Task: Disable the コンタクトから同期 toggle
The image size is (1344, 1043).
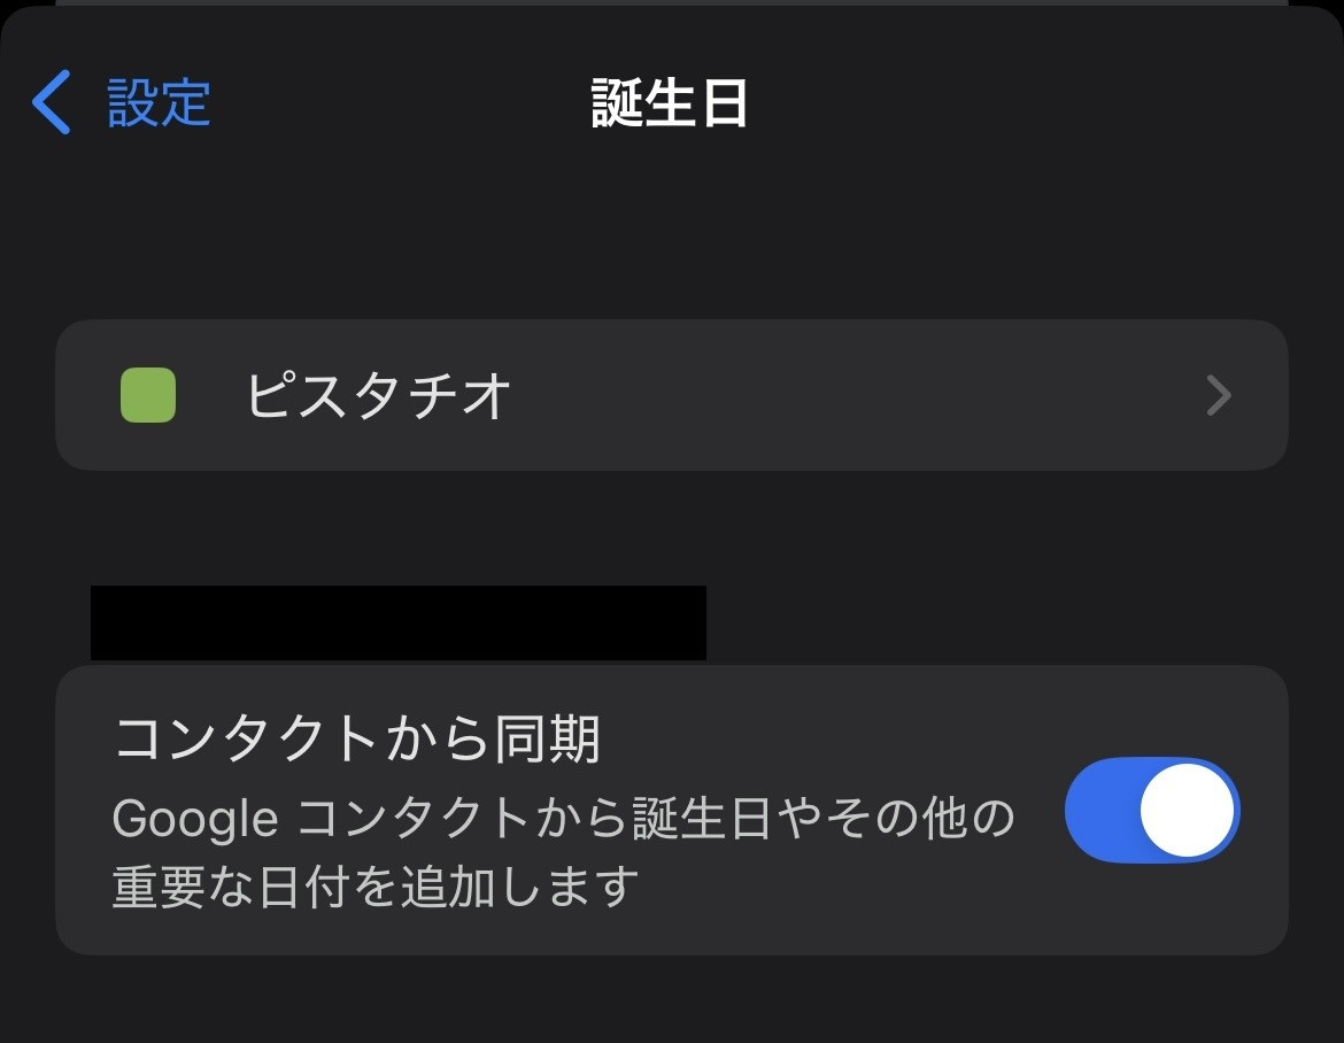Action: 1152,810
